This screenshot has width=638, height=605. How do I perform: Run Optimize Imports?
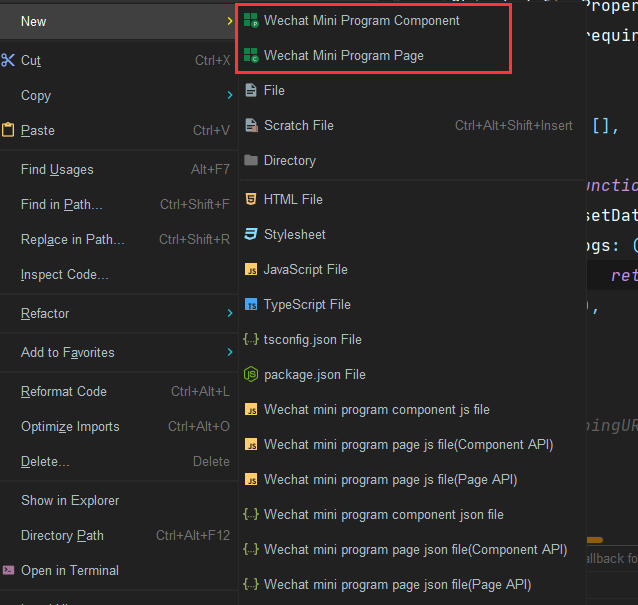click(118, 426)
